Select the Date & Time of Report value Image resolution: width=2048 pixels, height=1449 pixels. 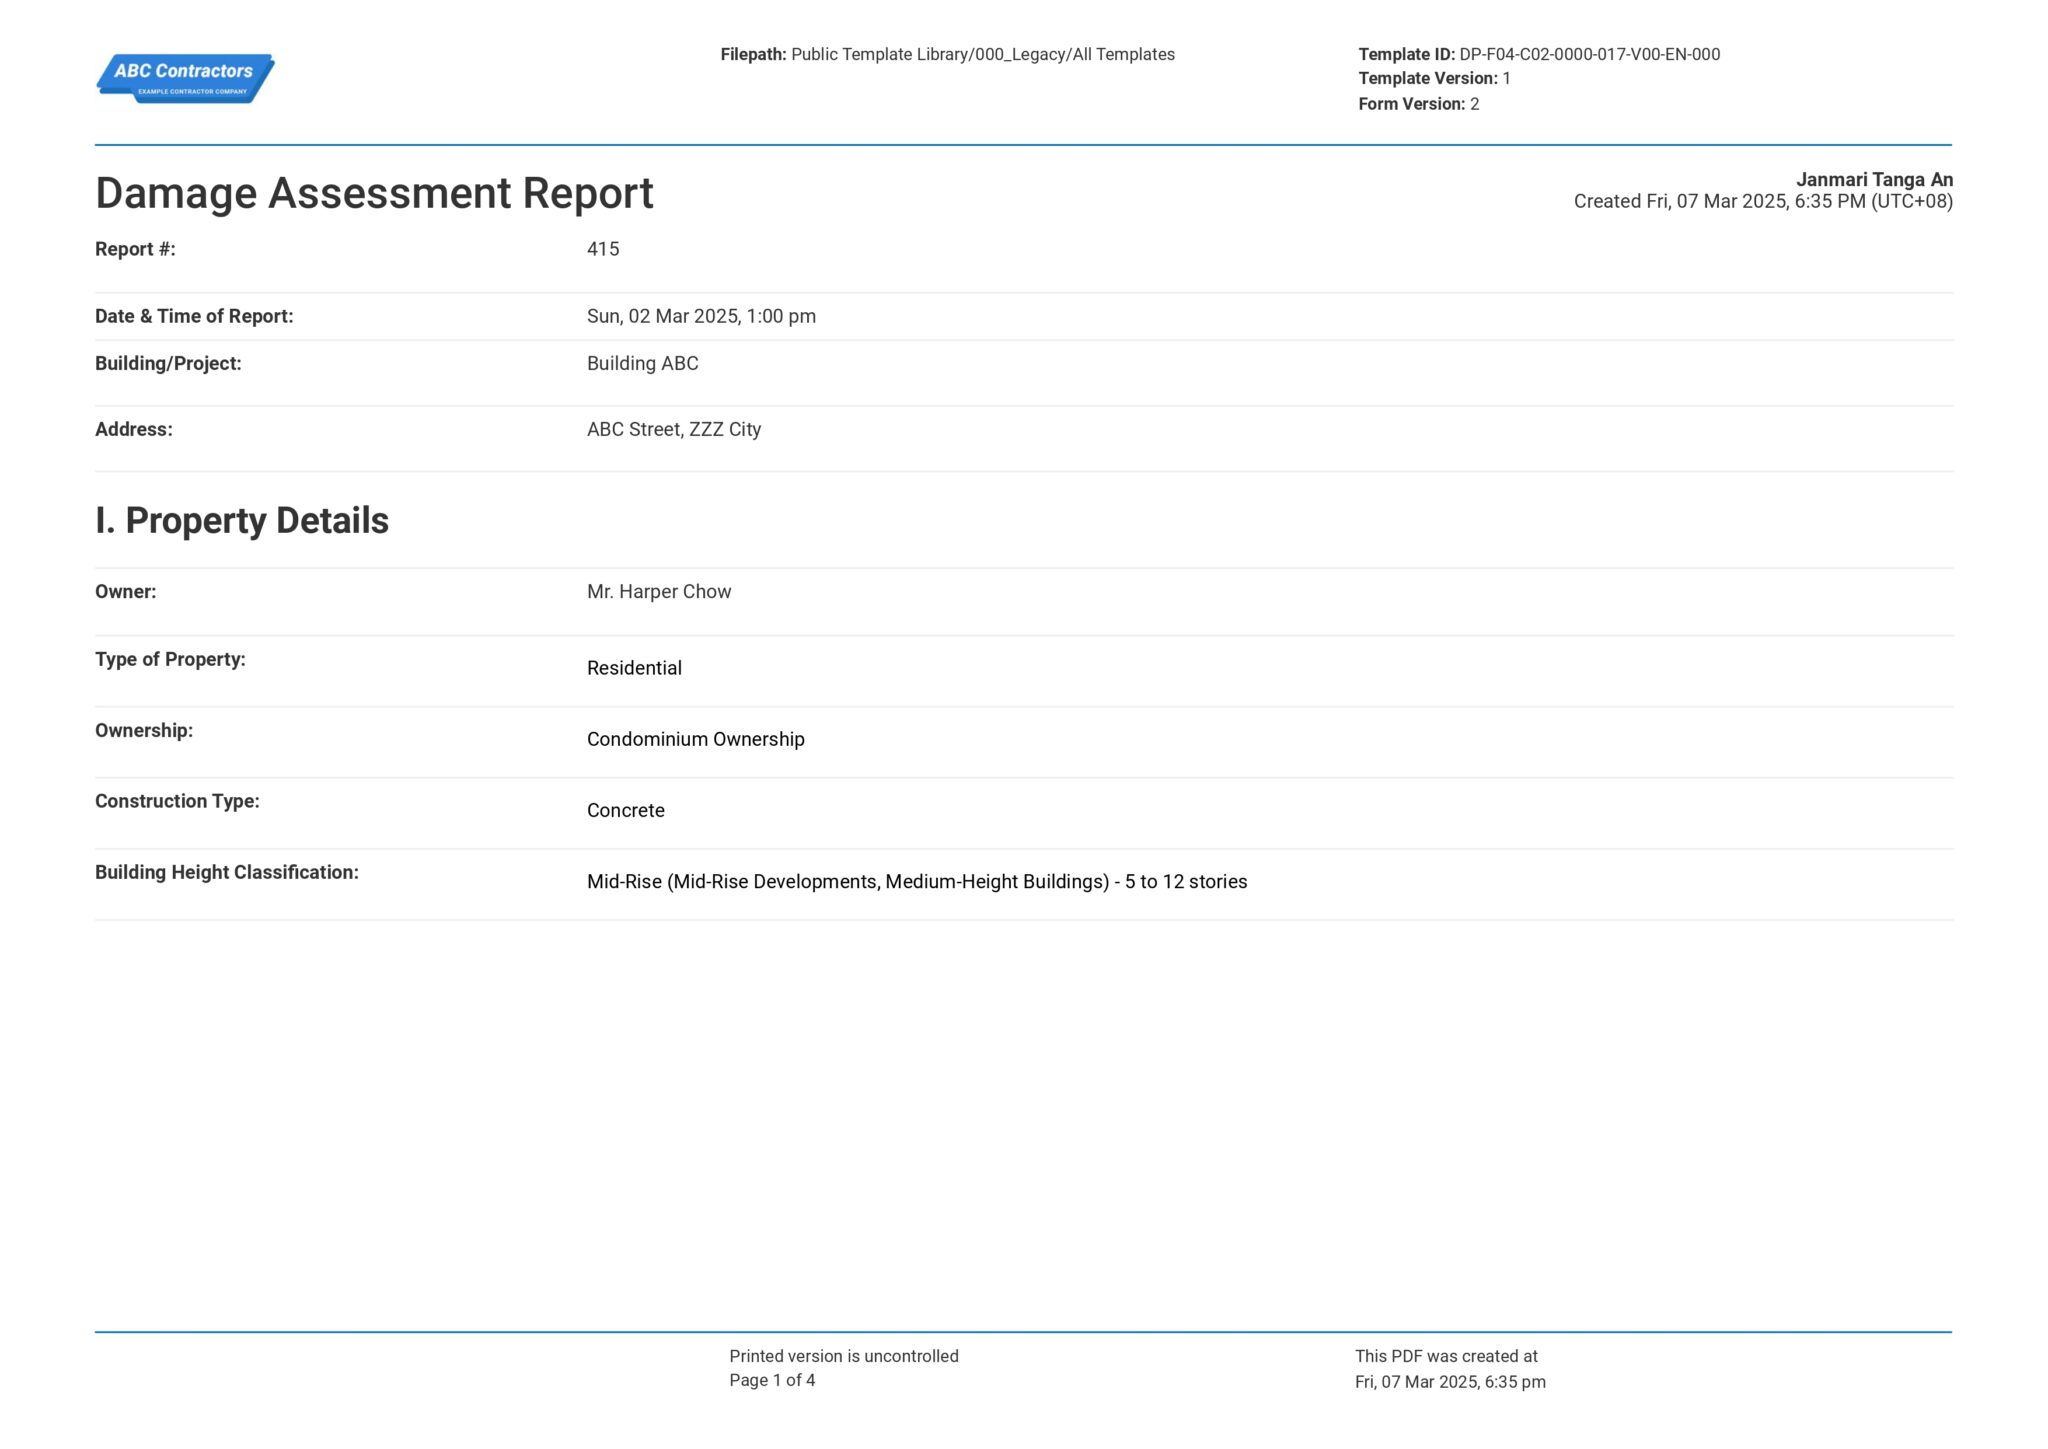(x=701, y=316)
